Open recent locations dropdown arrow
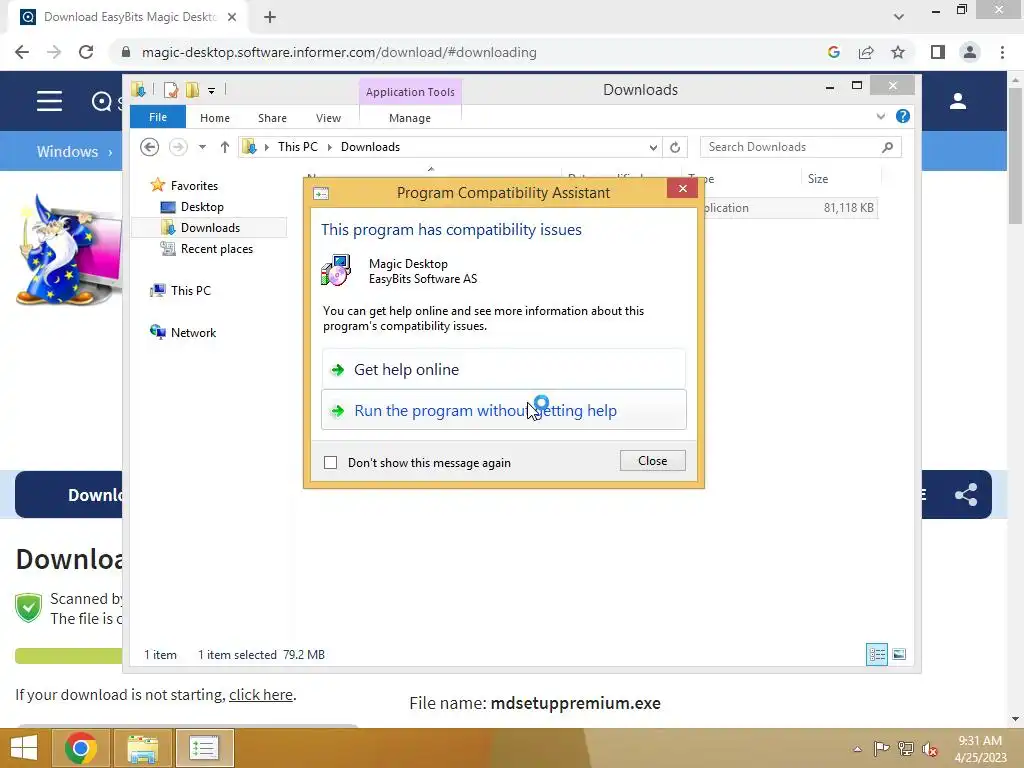The width and height of the screenshot is (1024, 768). (x=202, y=147)
